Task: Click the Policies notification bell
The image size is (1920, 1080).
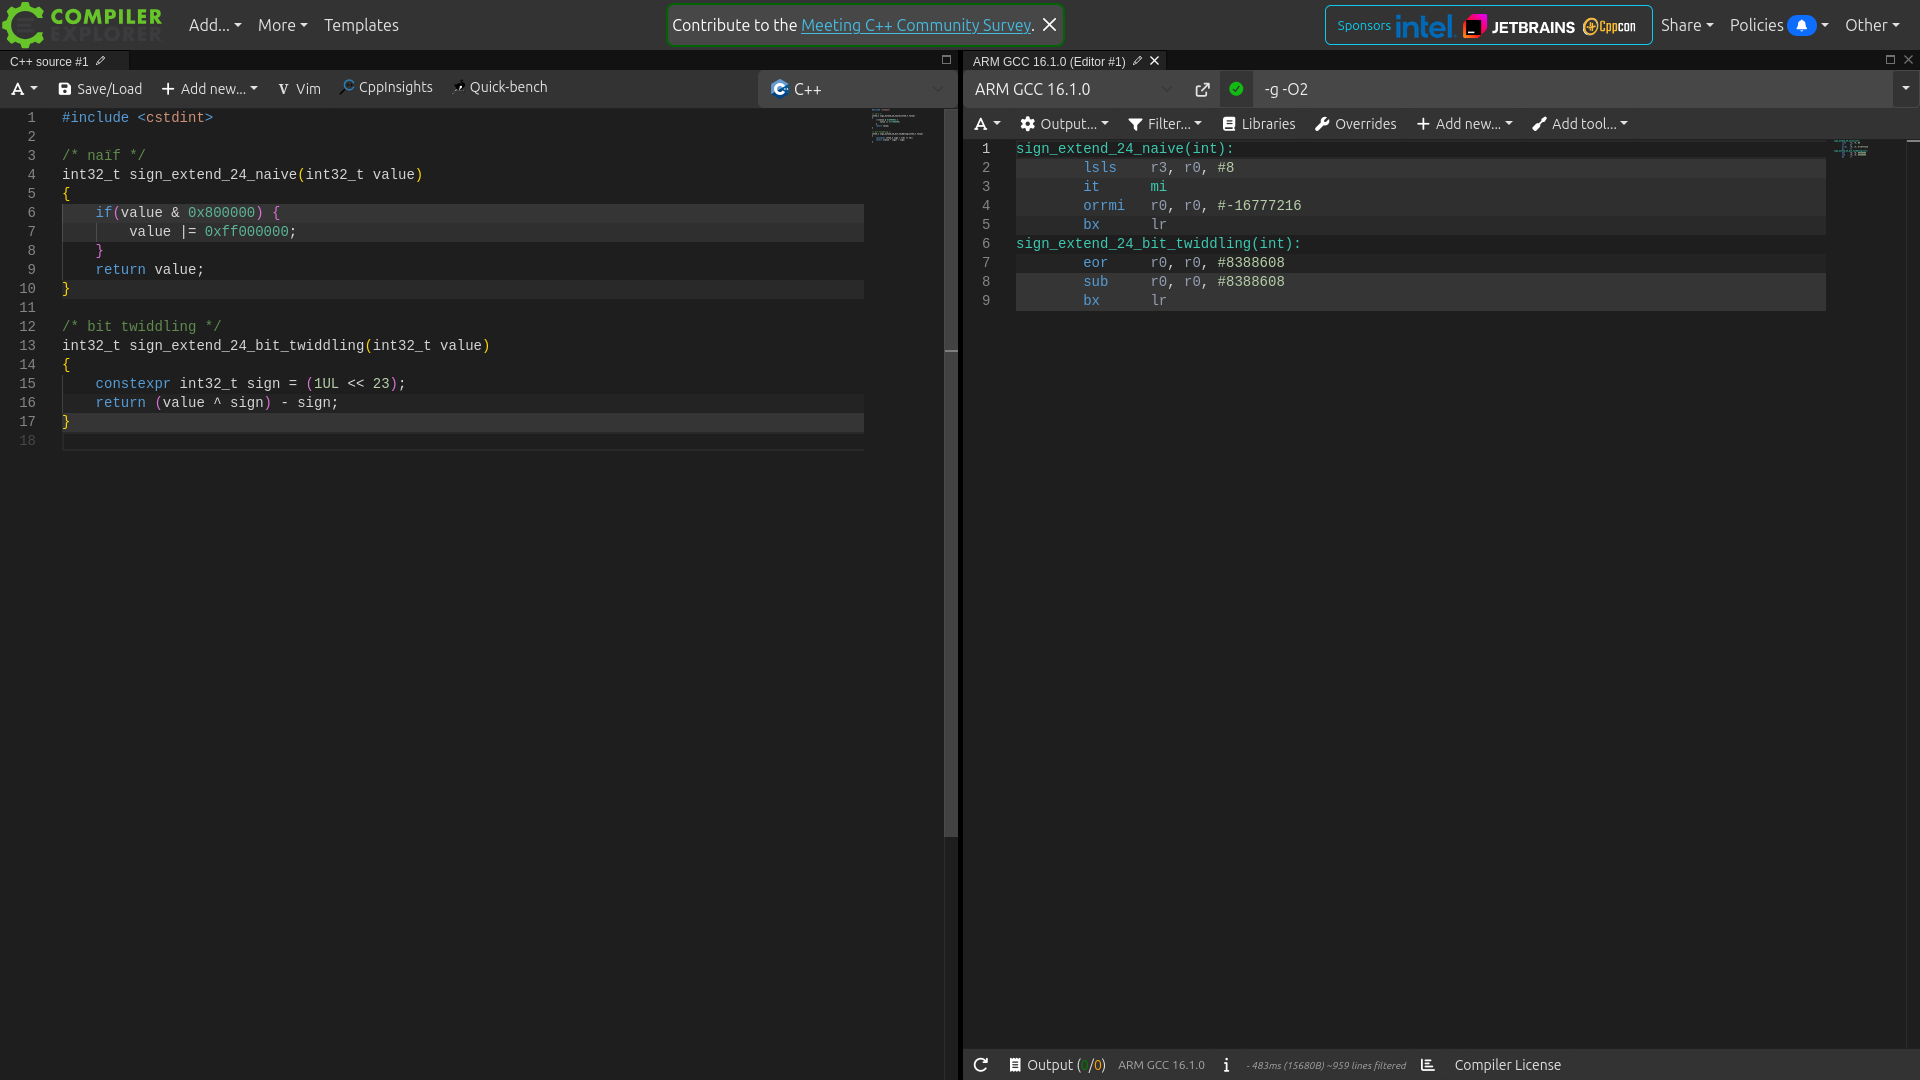Action: pos(1801,25)
